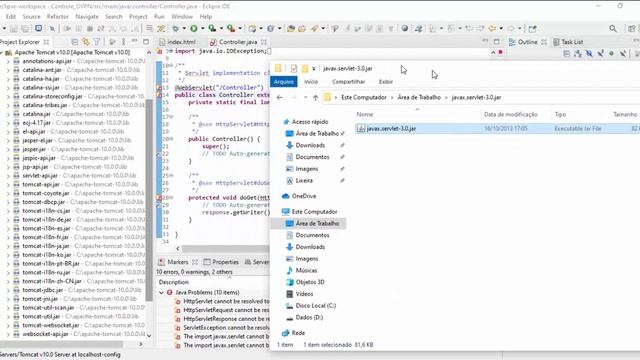640x360 pixels.
Task: Open the Compartilhar ribbon tab
Action: (x=348, y=82)
